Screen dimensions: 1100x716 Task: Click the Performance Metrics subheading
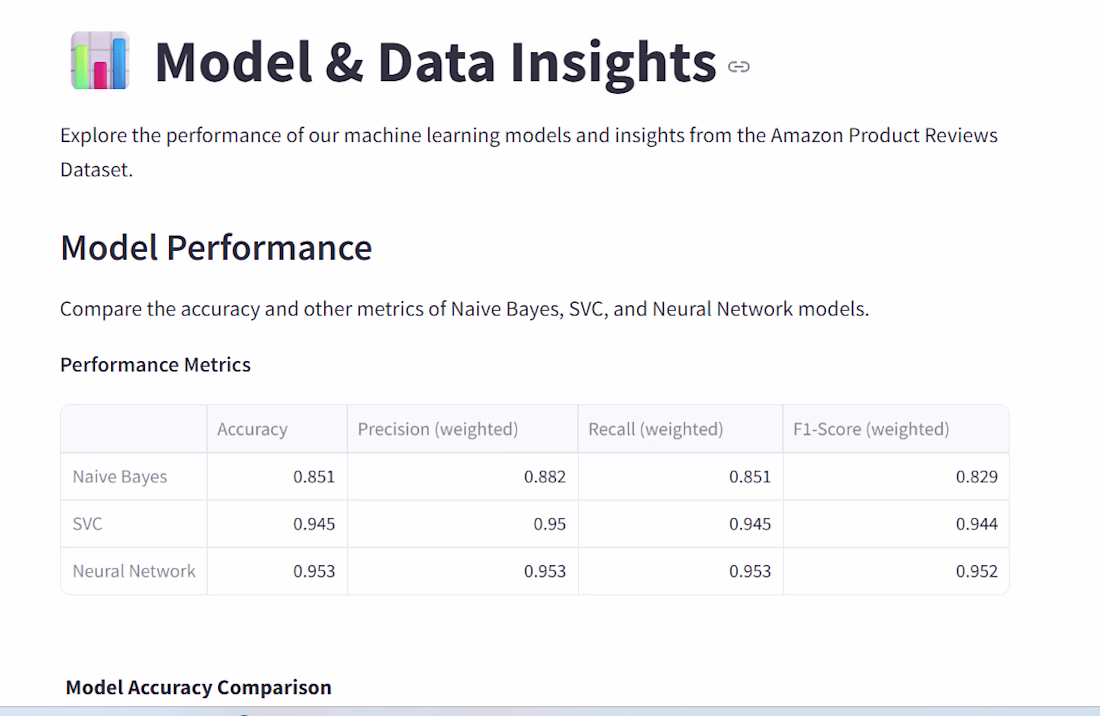tap(155, 365)
